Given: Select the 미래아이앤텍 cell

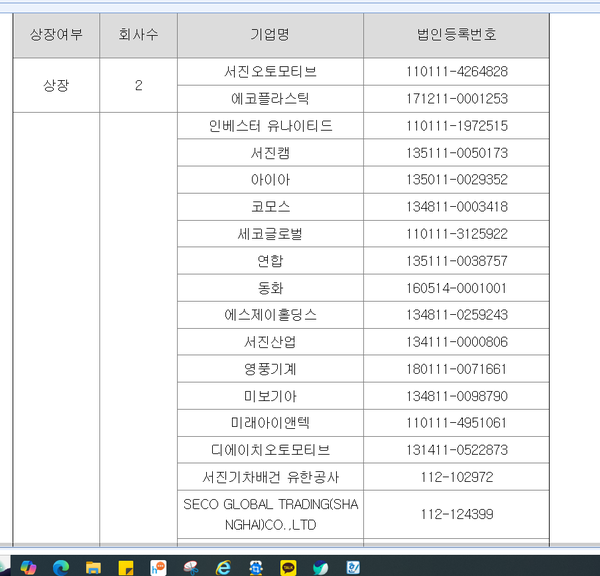Looking at the screenshot, I should 270,423.
